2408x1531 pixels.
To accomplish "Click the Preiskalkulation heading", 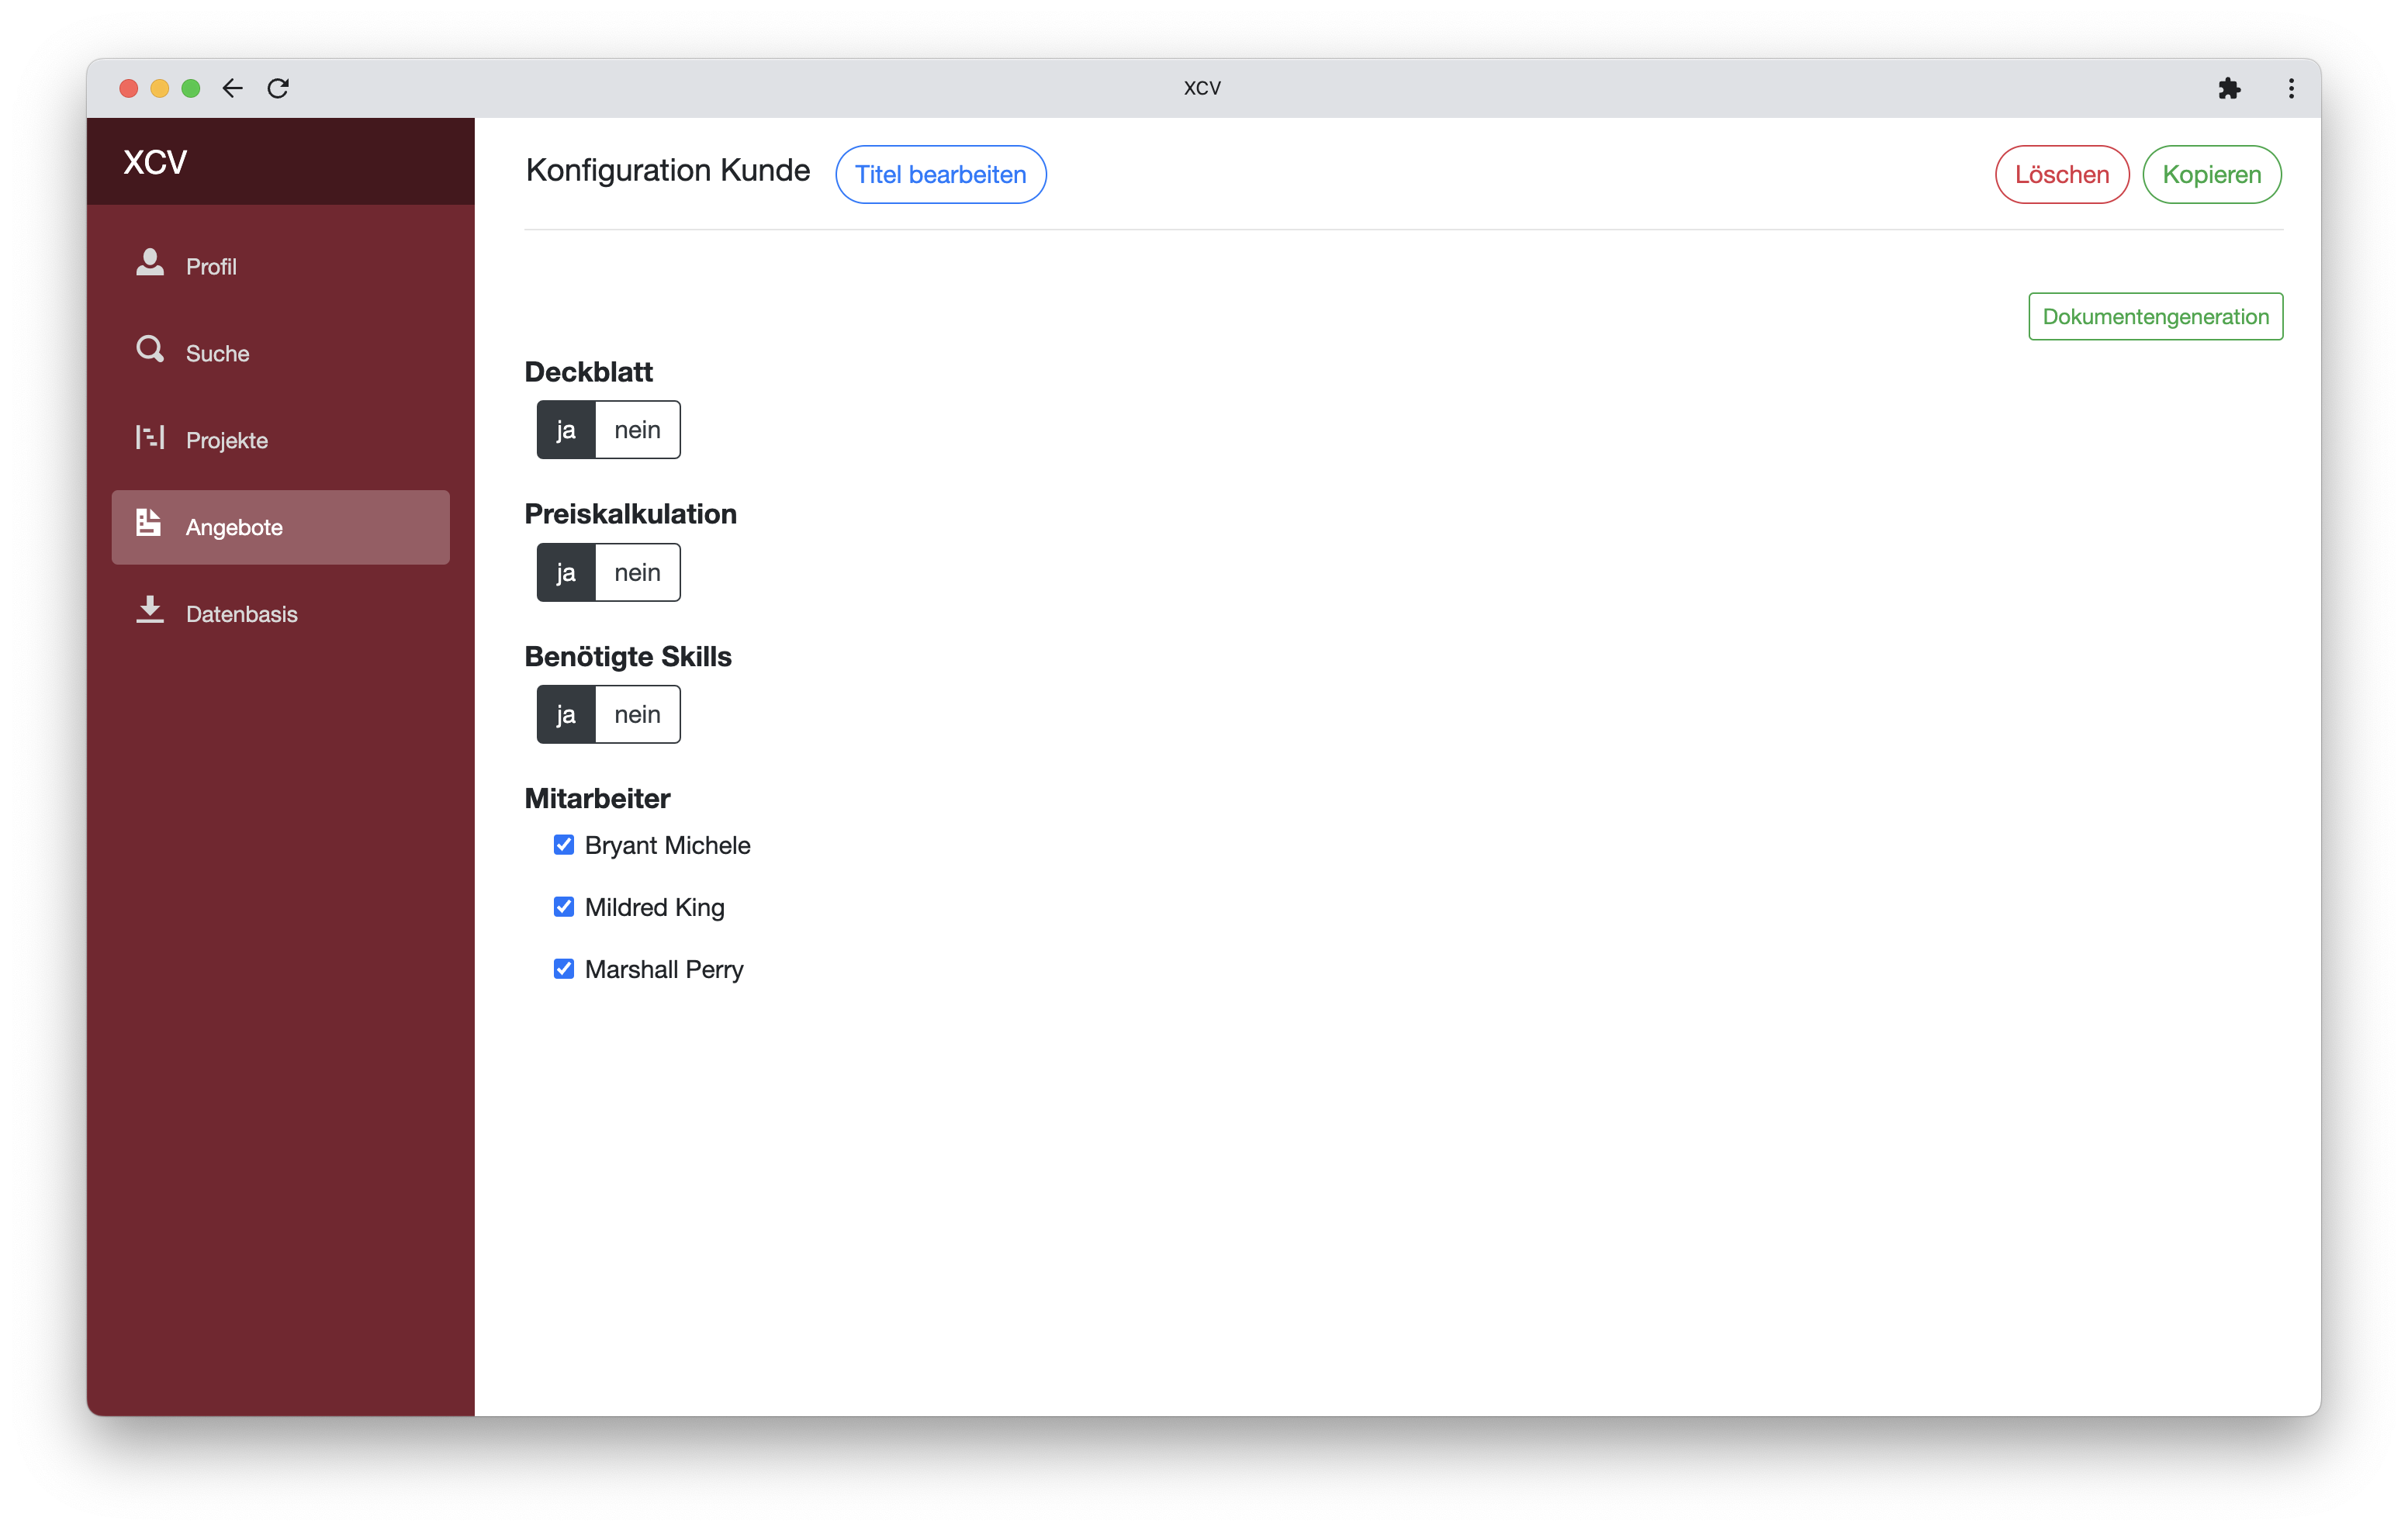I will (630, 514).
